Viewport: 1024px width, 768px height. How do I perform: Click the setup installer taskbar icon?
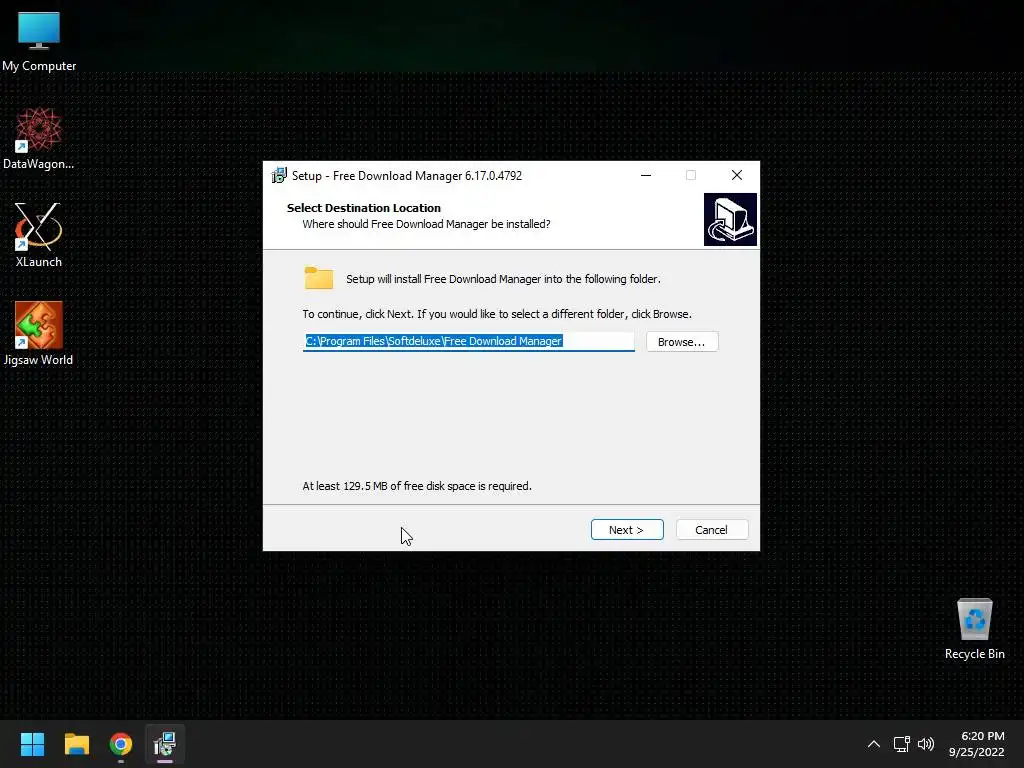(165, 744)
